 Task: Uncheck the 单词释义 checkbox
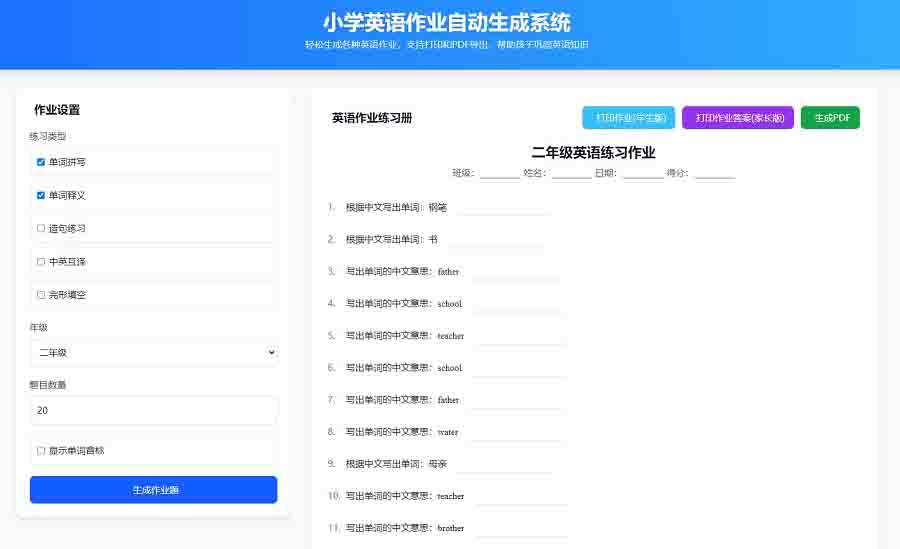coord(41,195)
